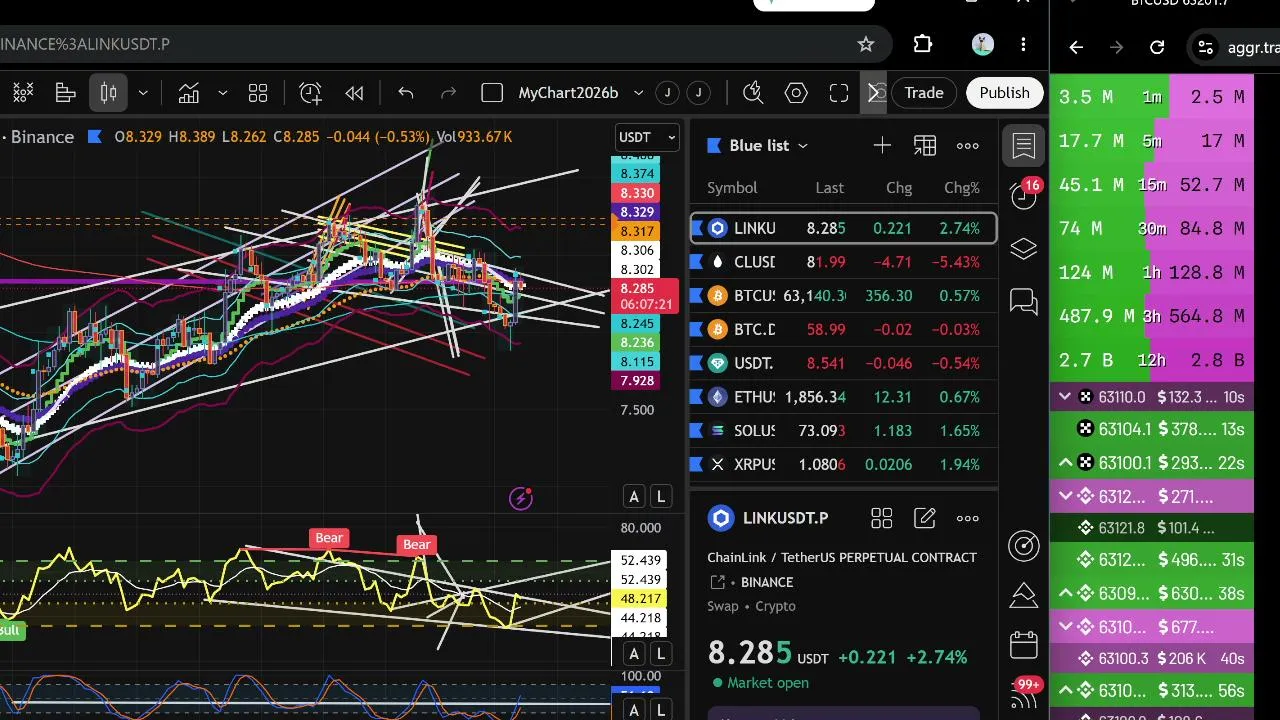Reload the aggr.trade window page
The image size is (1280, 720).
point(1157,47)
